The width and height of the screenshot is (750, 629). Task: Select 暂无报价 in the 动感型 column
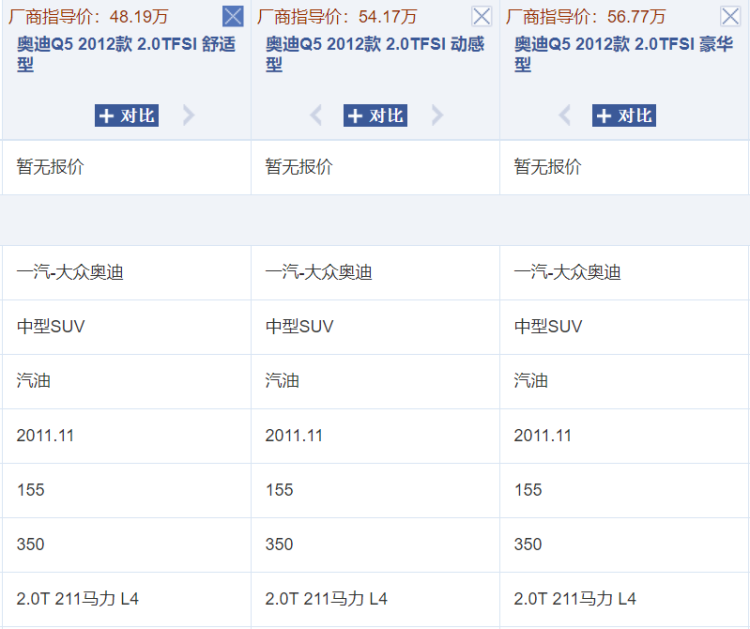[299, 167]
